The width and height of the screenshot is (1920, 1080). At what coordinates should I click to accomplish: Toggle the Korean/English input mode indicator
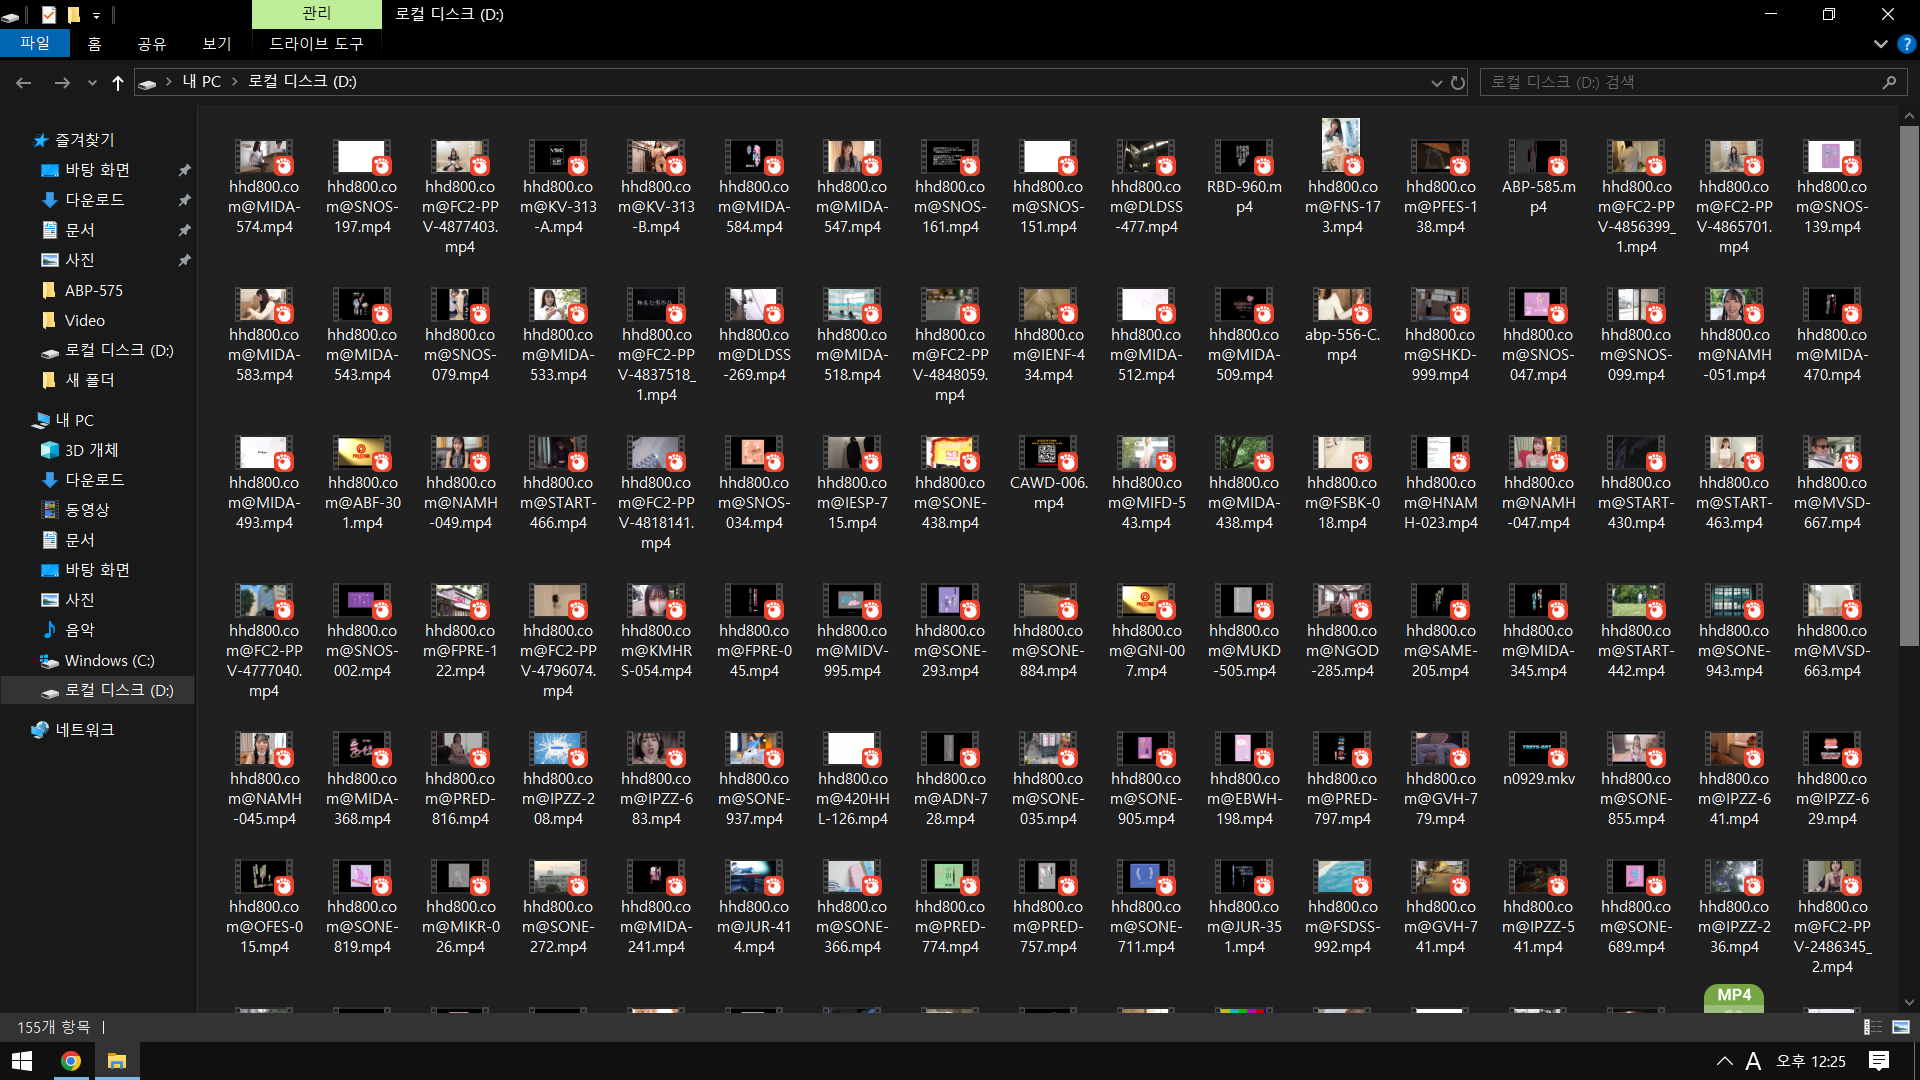tap(1753, 1061)
